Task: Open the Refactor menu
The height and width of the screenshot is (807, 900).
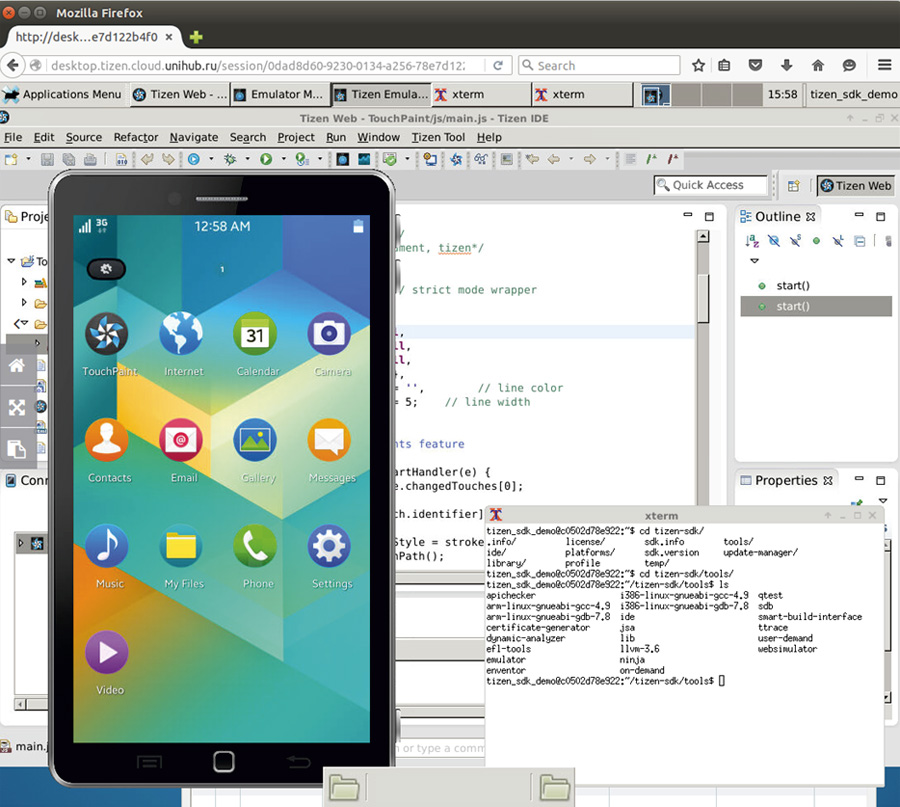Action: 135,137
